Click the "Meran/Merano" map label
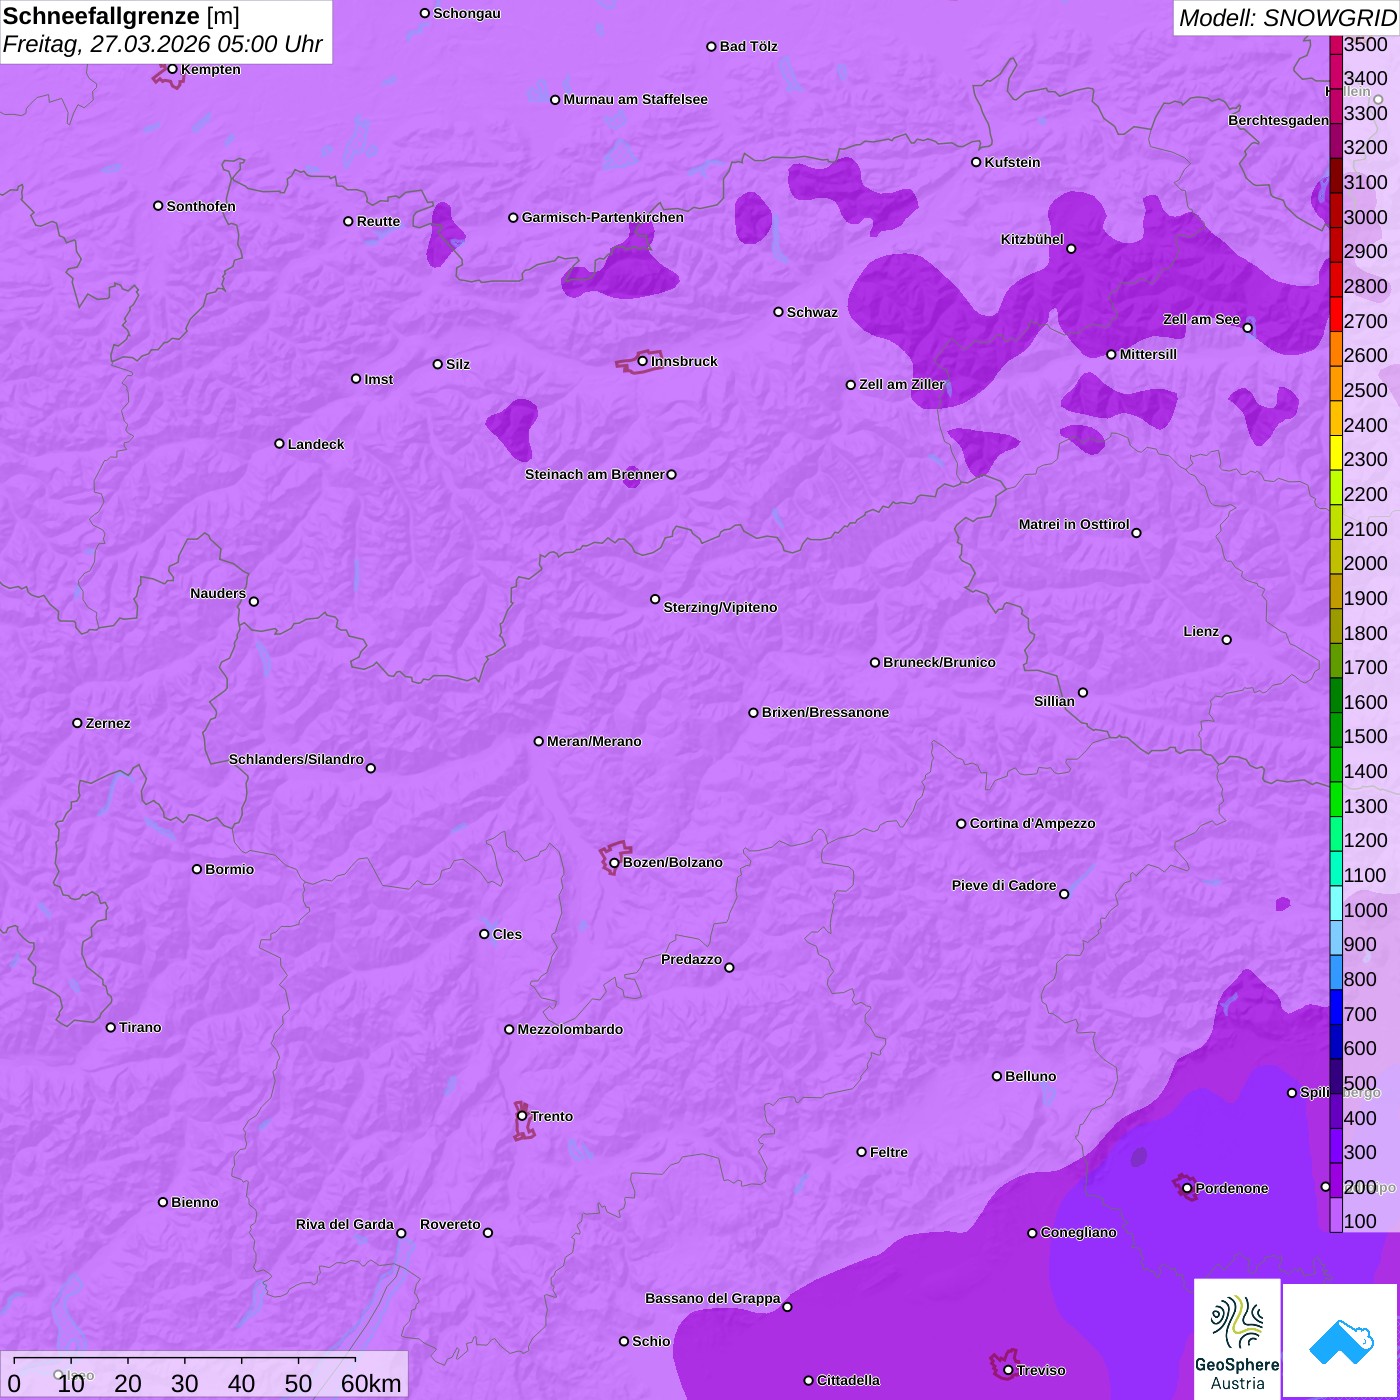 [x=594, y=741]
